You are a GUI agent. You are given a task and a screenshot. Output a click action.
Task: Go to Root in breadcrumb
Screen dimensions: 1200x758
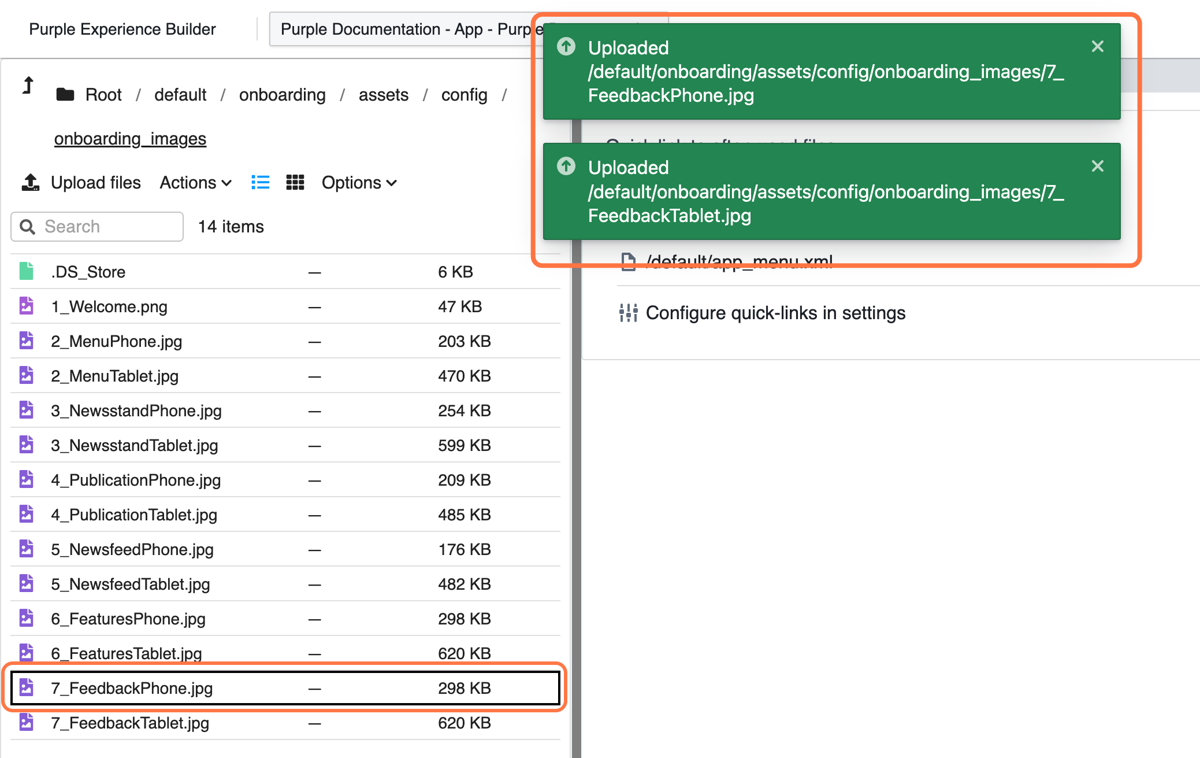[x=104, y=94]
